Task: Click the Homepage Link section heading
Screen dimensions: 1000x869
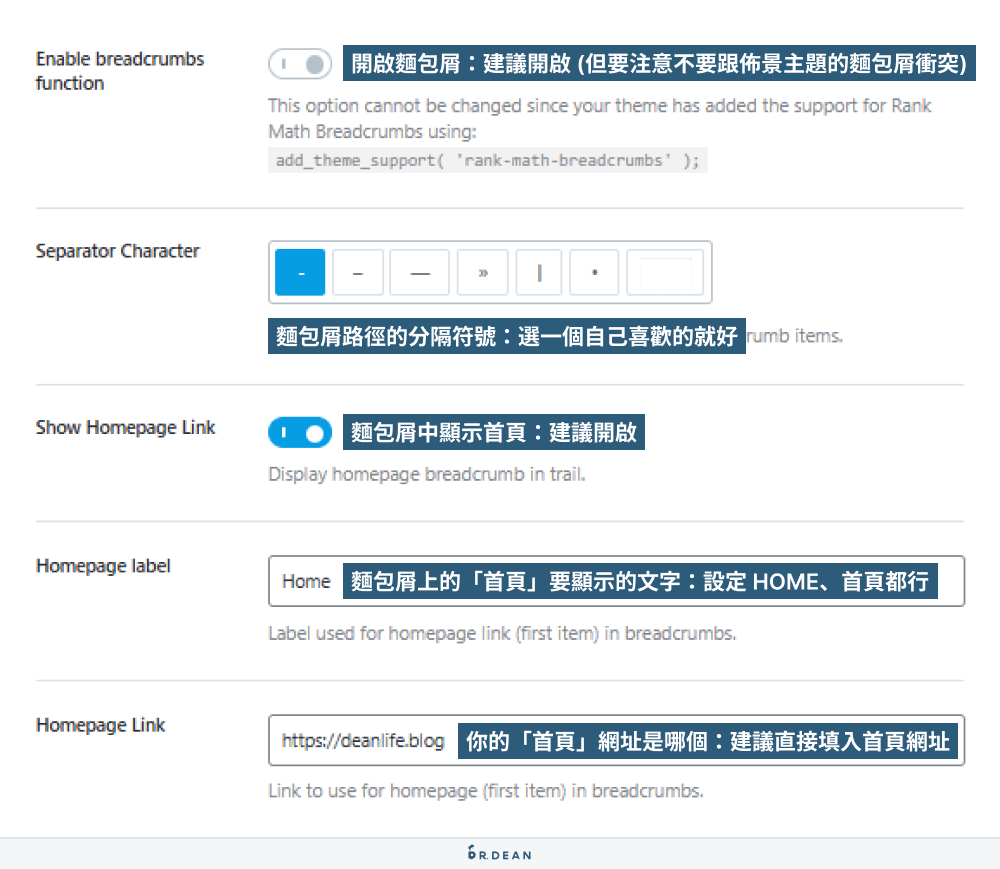Action: pos(100,725)
